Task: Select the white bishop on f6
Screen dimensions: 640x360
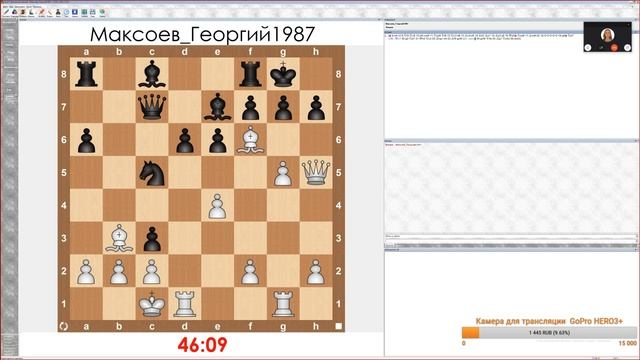Action: (250, 140)
